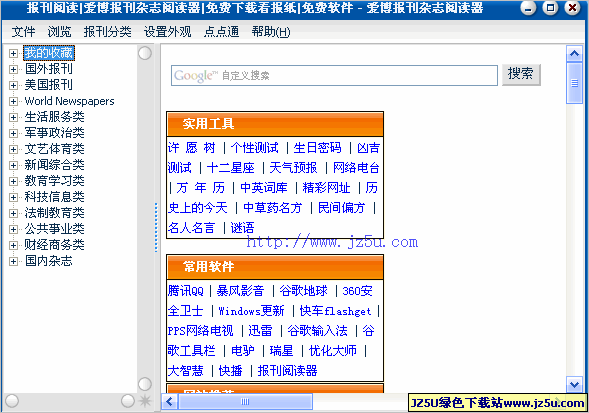Click the vertical scrollbar up arrow
589x413 pixels.
574,54
